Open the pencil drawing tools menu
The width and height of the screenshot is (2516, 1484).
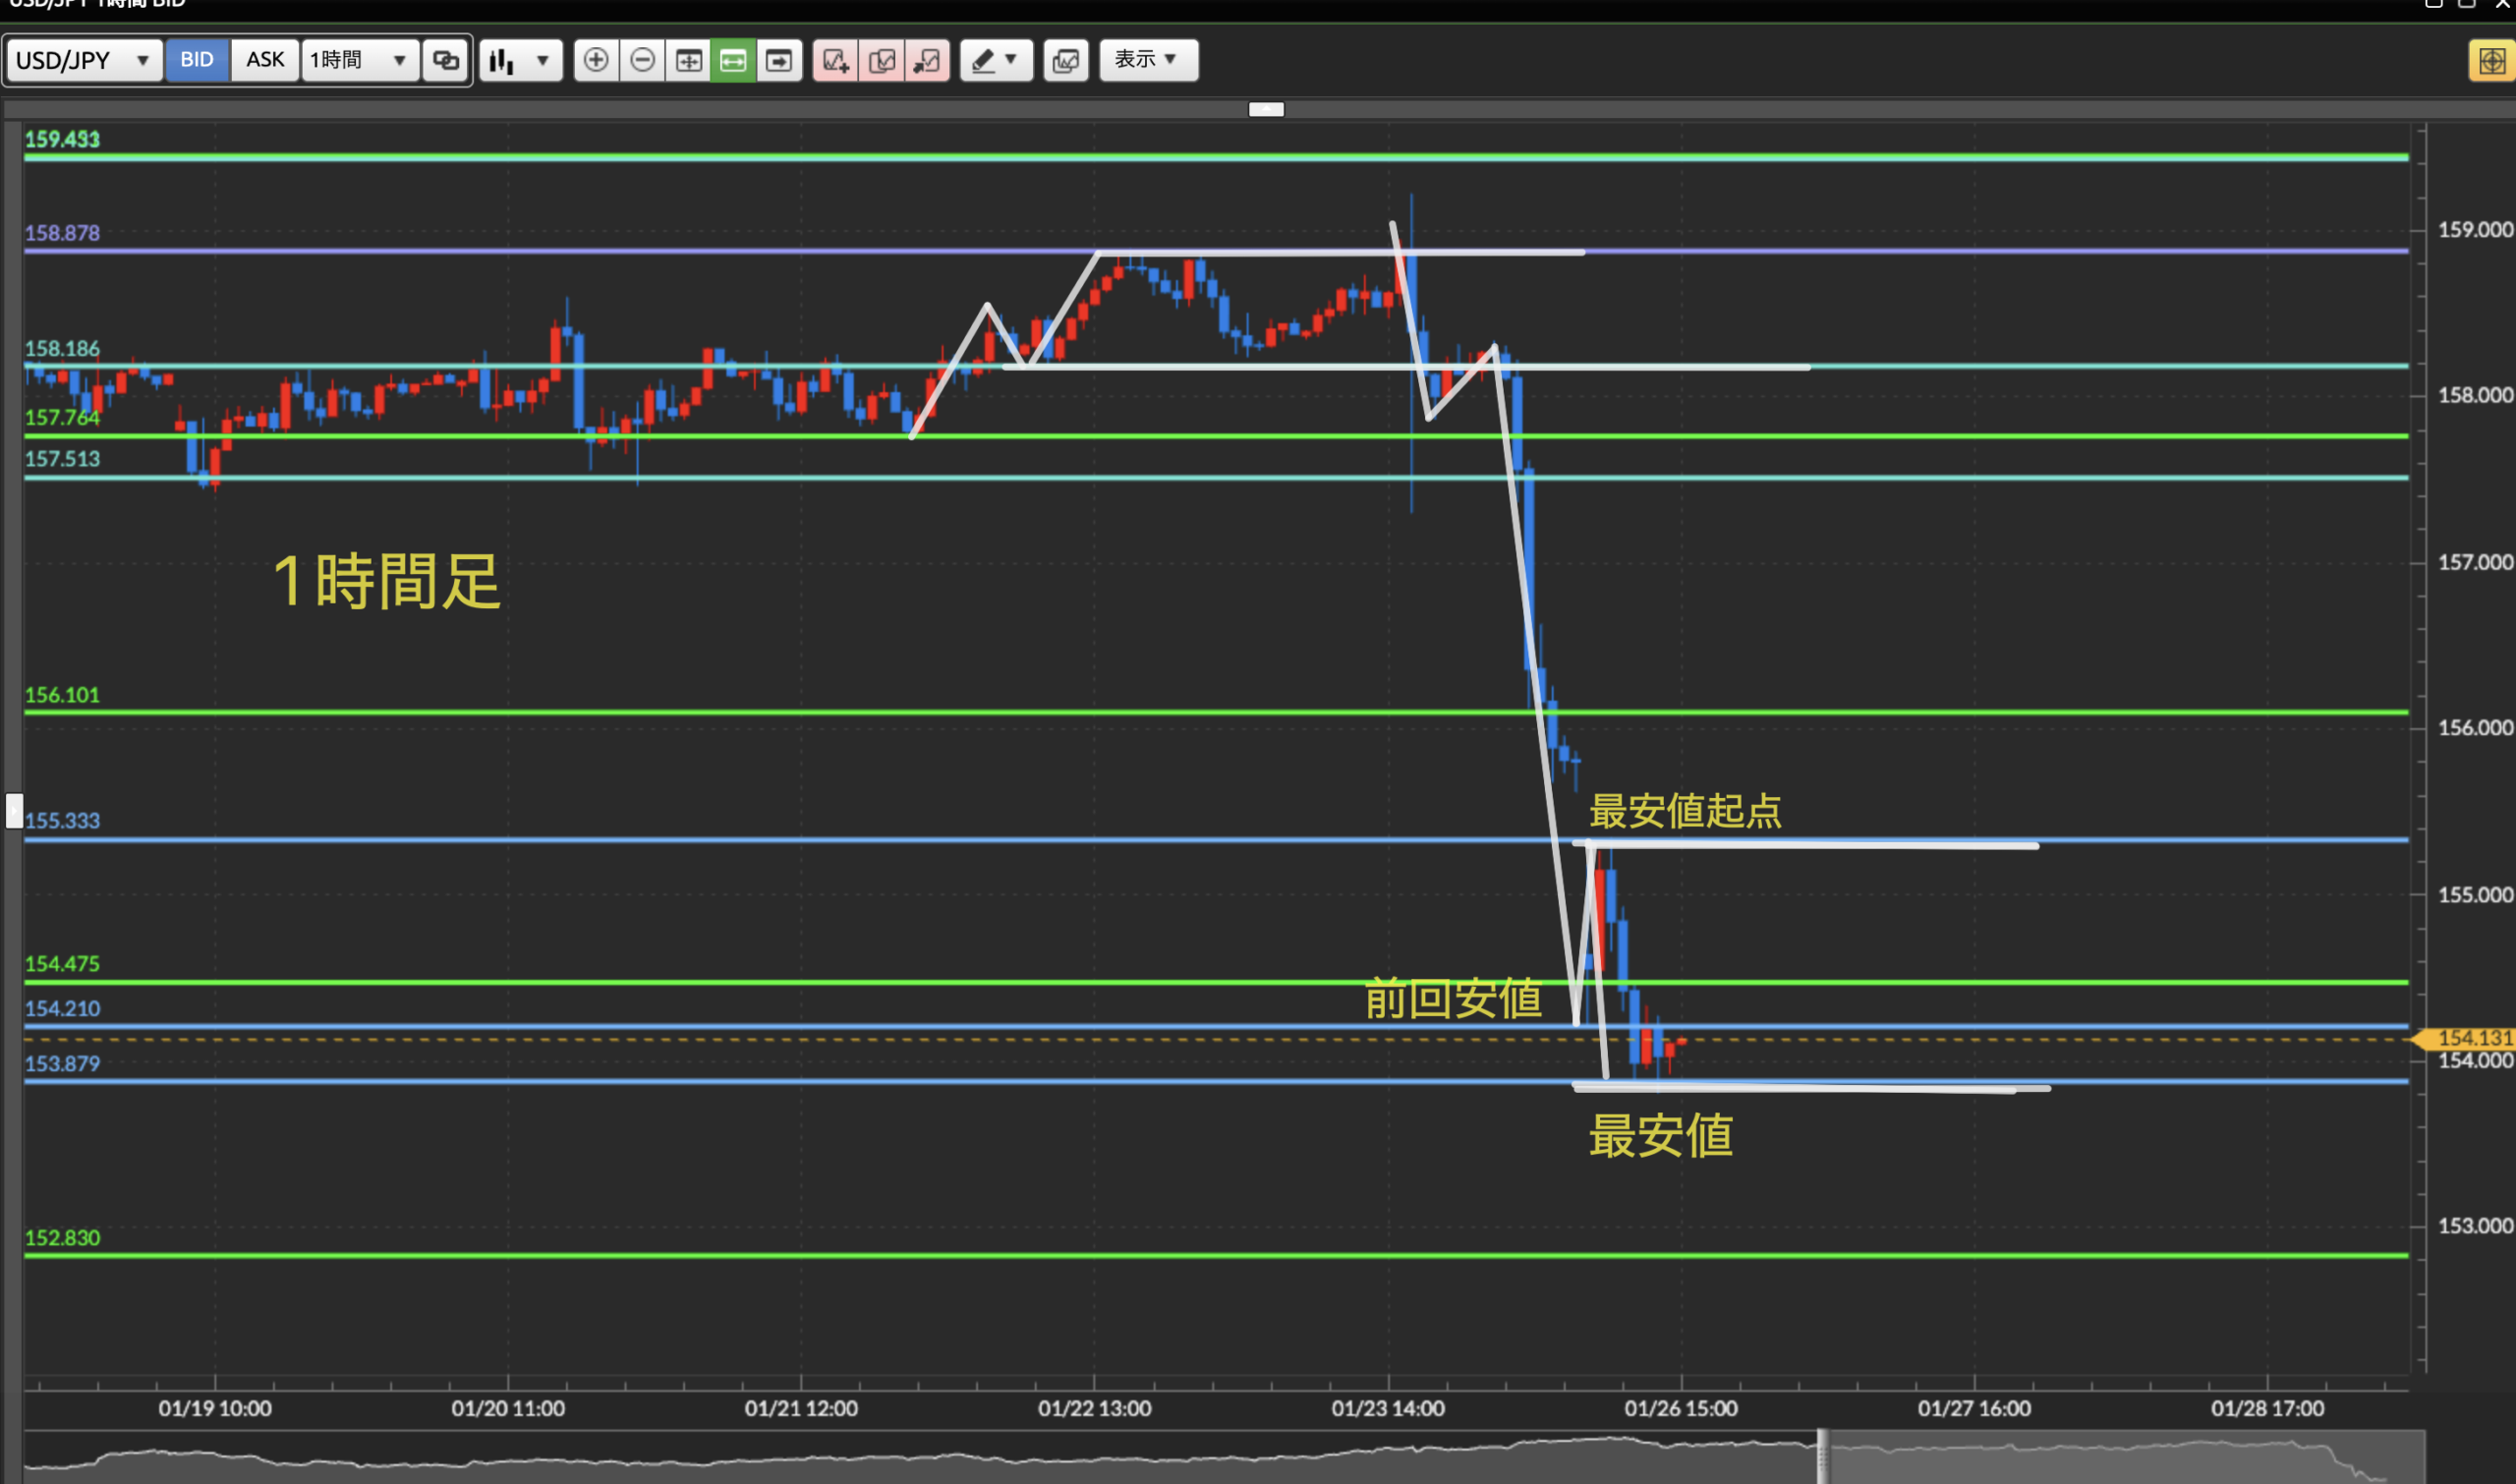click(996, 60)
